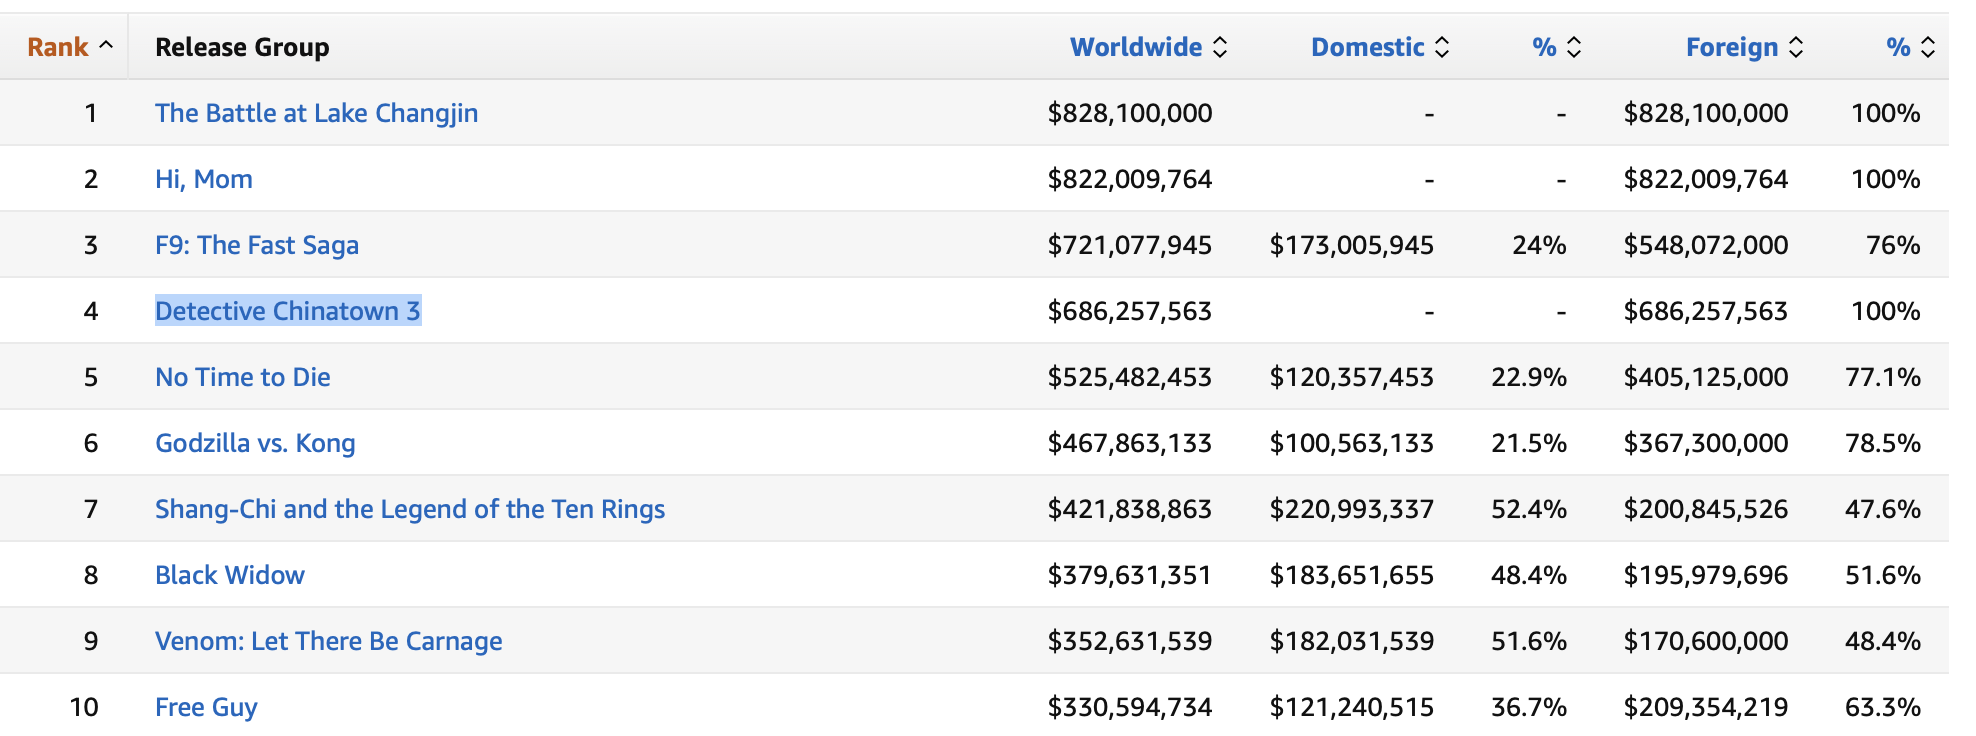The height and width of the screenshot is (736, 1976).
Task: Select domestic value $182,031,539
Action: coord(1352,641)
